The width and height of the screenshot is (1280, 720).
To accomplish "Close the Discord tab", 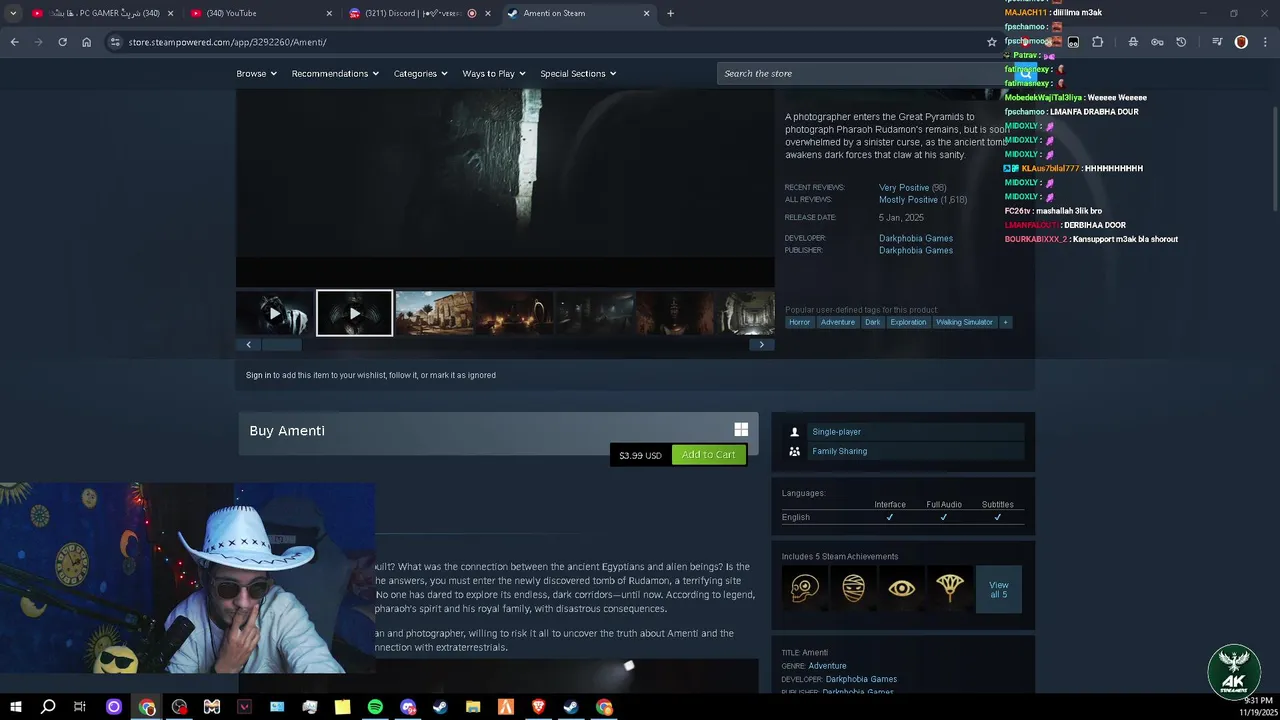I will pyautogui.click(x=488, y=13).
